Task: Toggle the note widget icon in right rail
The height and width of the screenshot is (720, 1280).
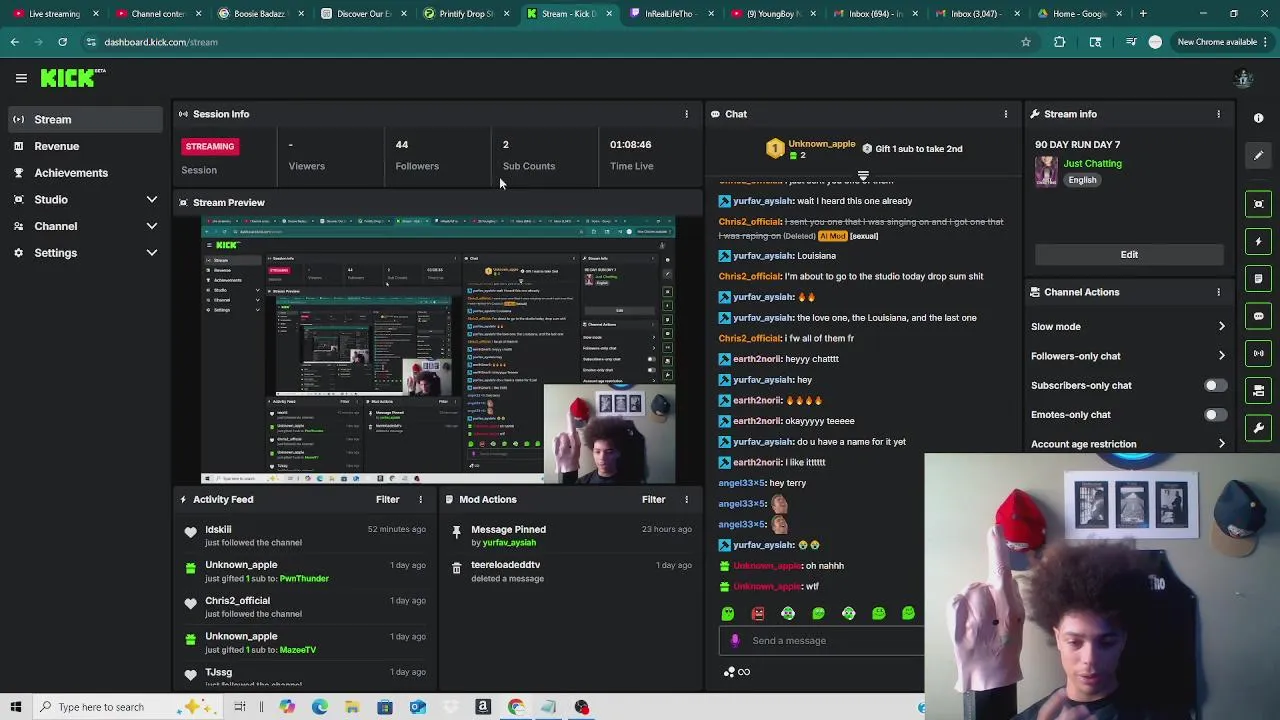Action: (x=1259, y=278)
